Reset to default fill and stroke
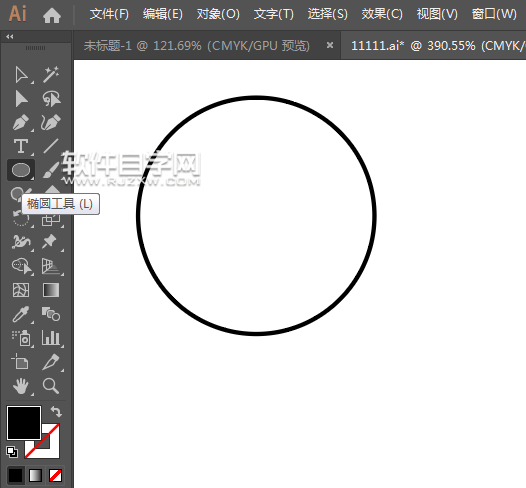Viewport: 526px width, 488px height. click(12, 452)
